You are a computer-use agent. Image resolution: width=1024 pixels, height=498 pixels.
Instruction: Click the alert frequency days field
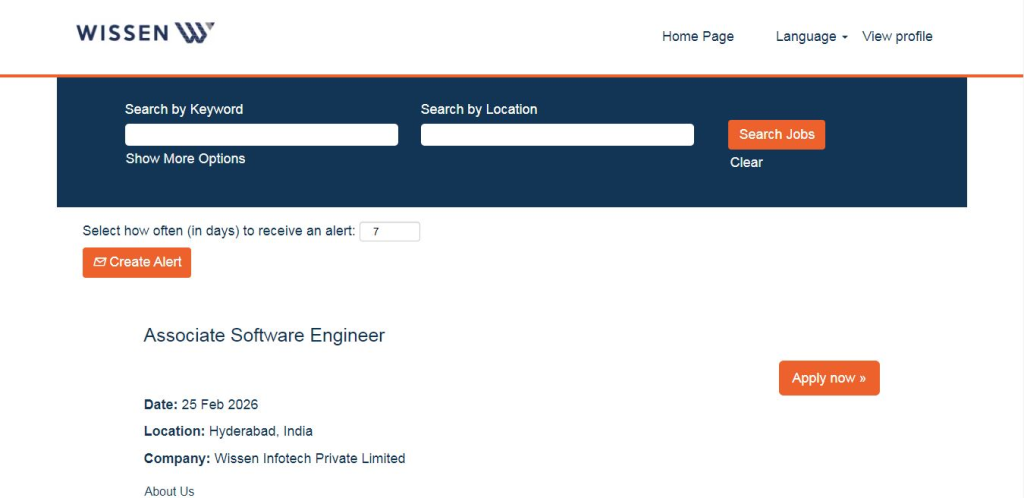(389, 232)
